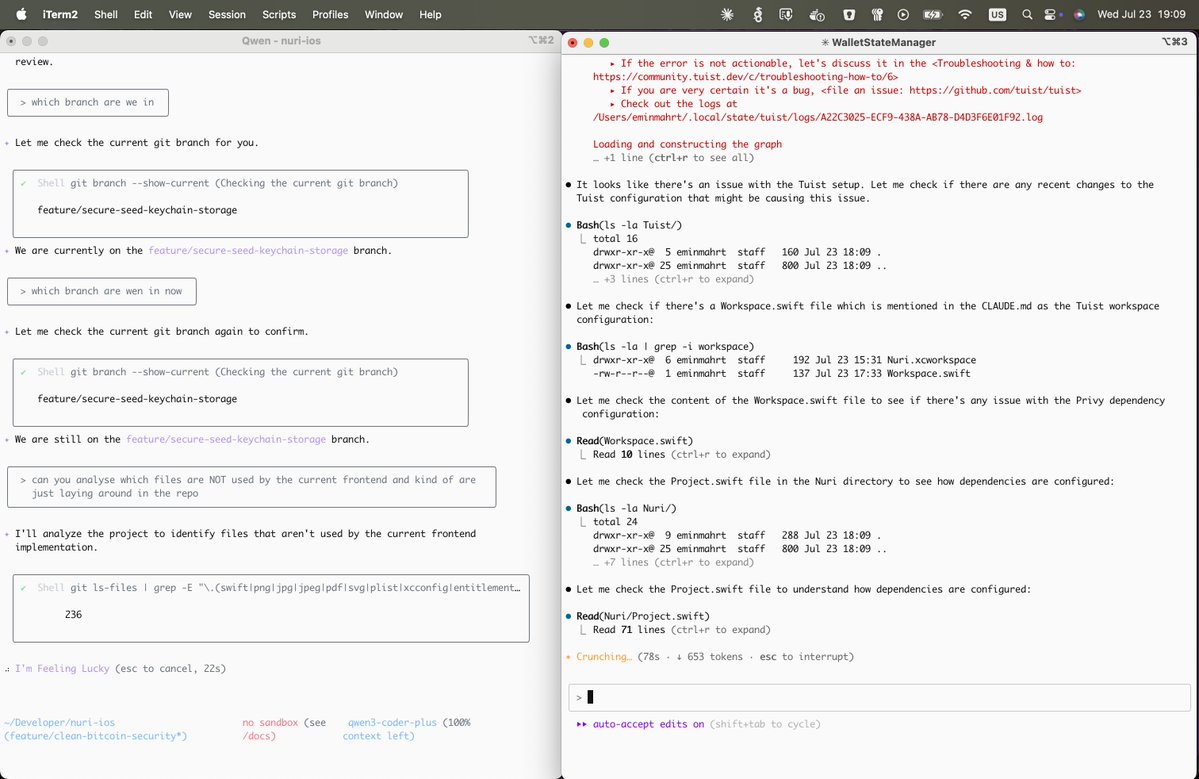Focus the WalletStateManager prompt input field
Image resolution: width=1199 pixels, height=779 pixels.
click(879, 697)
